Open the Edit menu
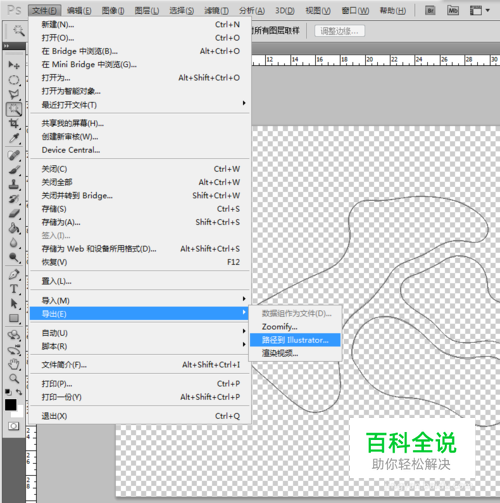The width and height of the screenshot is (500, 503). (79, 11)
